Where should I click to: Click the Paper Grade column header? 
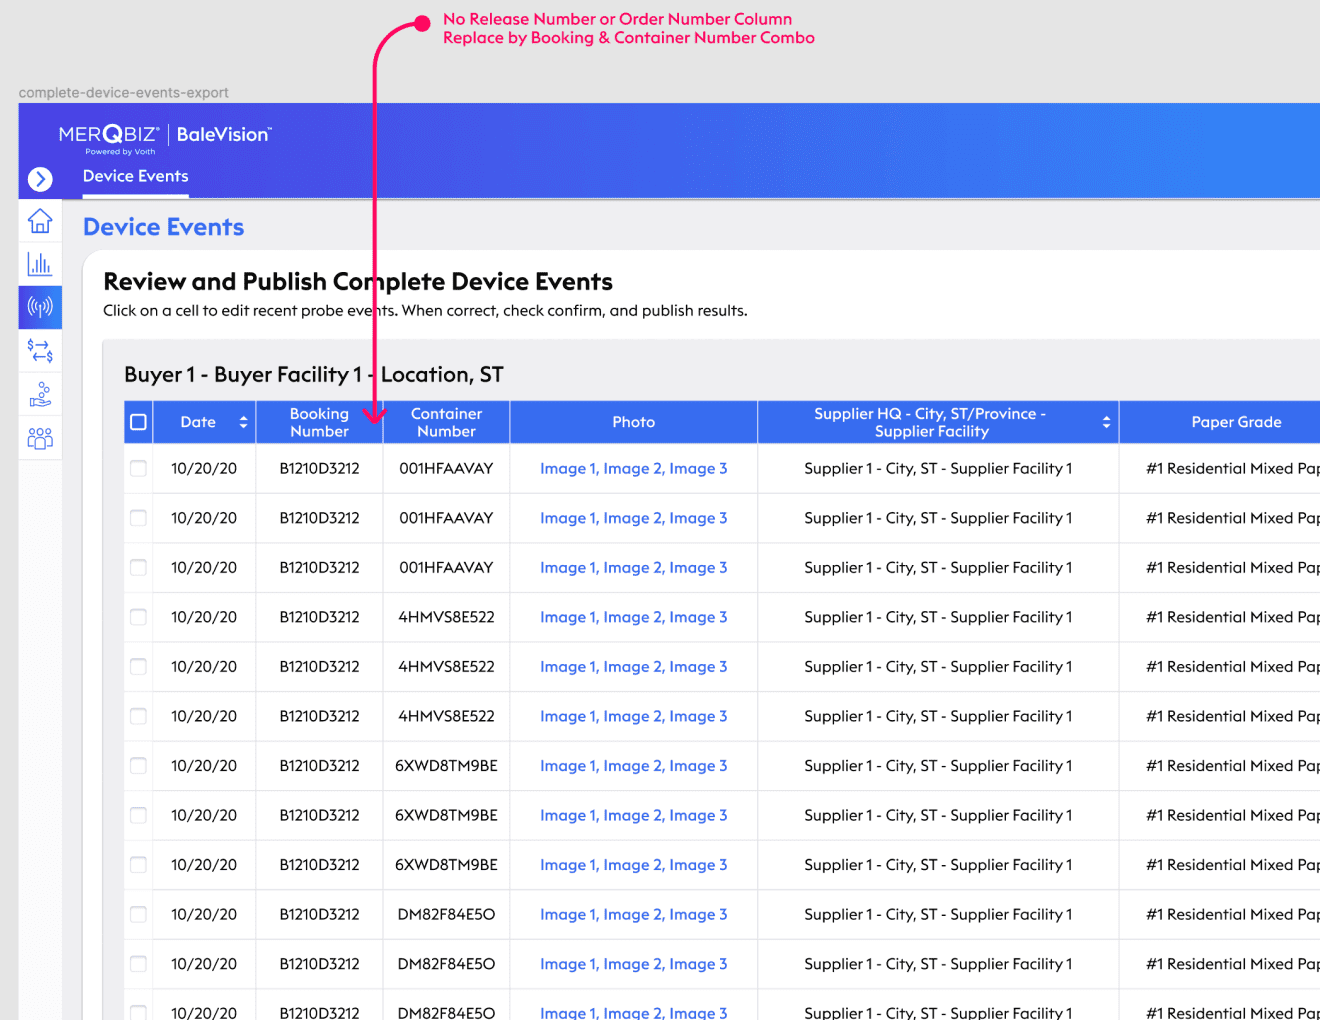click(1236, 422)
